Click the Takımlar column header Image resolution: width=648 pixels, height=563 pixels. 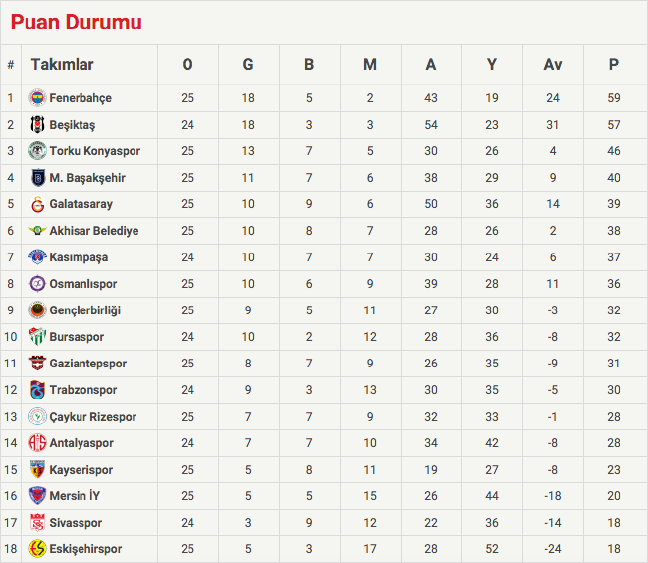coord(62,65)
